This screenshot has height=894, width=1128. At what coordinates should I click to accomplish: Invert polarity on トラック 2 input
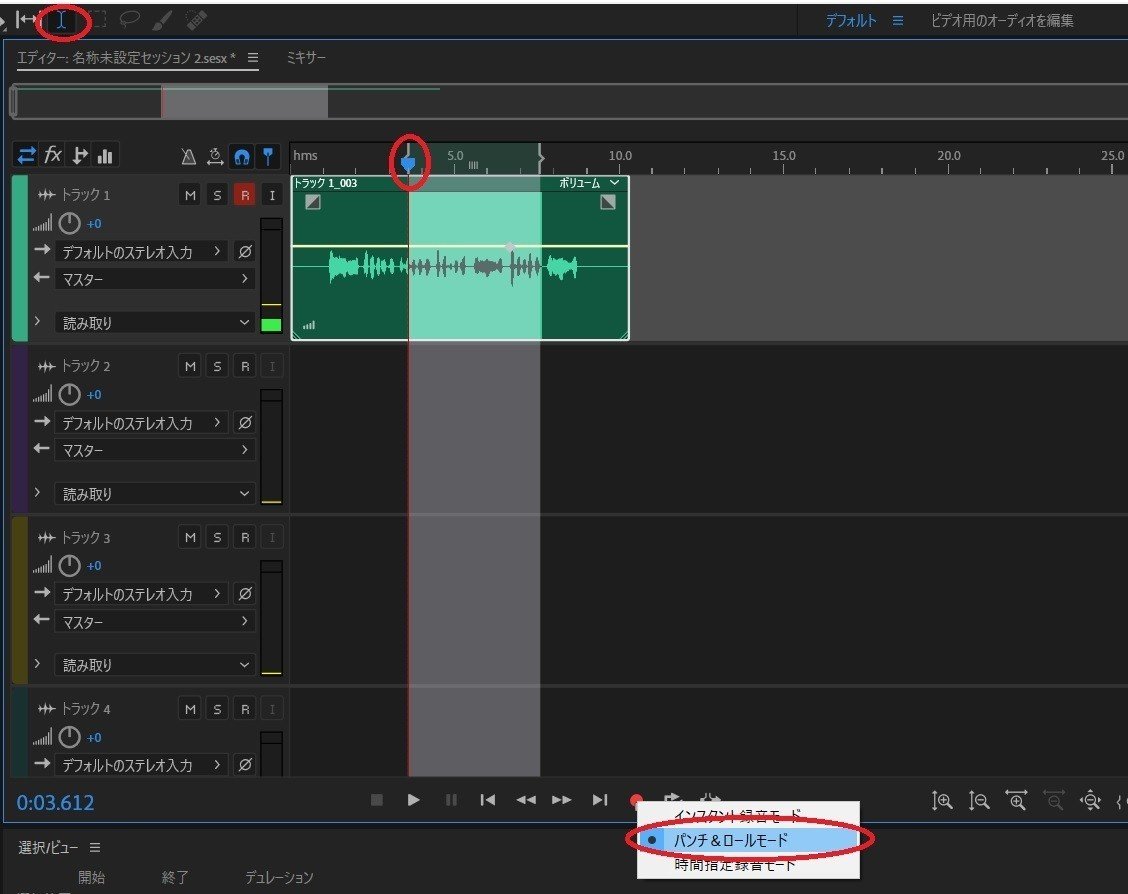pyautogui.click(x=245, y=423)
